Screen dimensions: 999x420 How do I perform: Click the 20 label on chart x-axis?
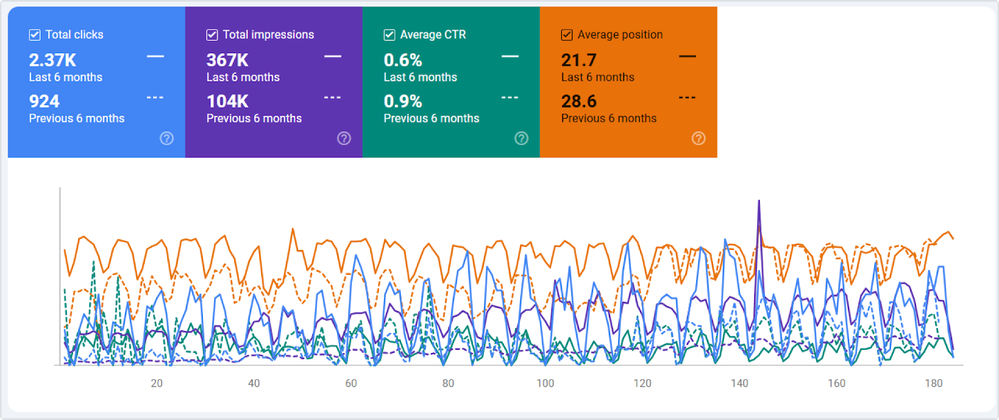pos(157,384)
